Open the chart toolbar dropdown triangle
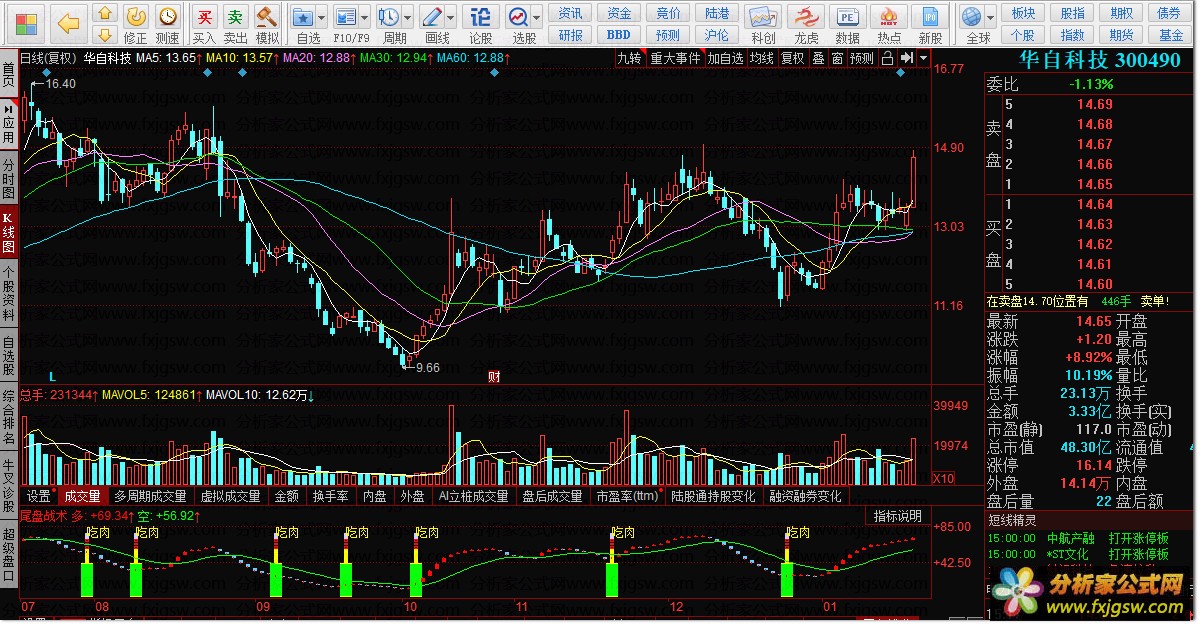 click(x=921, y=58)
